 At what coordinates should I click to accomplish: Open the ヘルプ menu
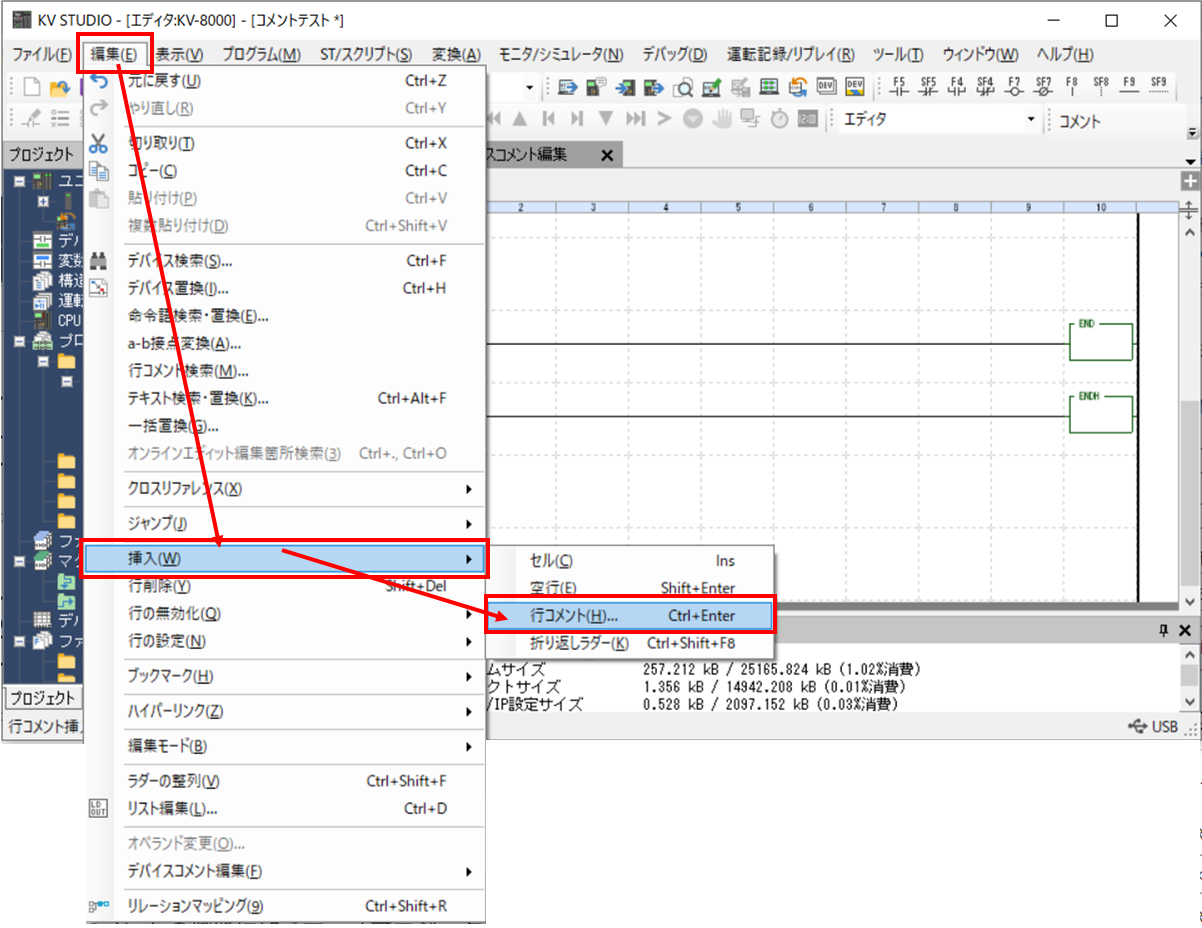[1065, 55]
